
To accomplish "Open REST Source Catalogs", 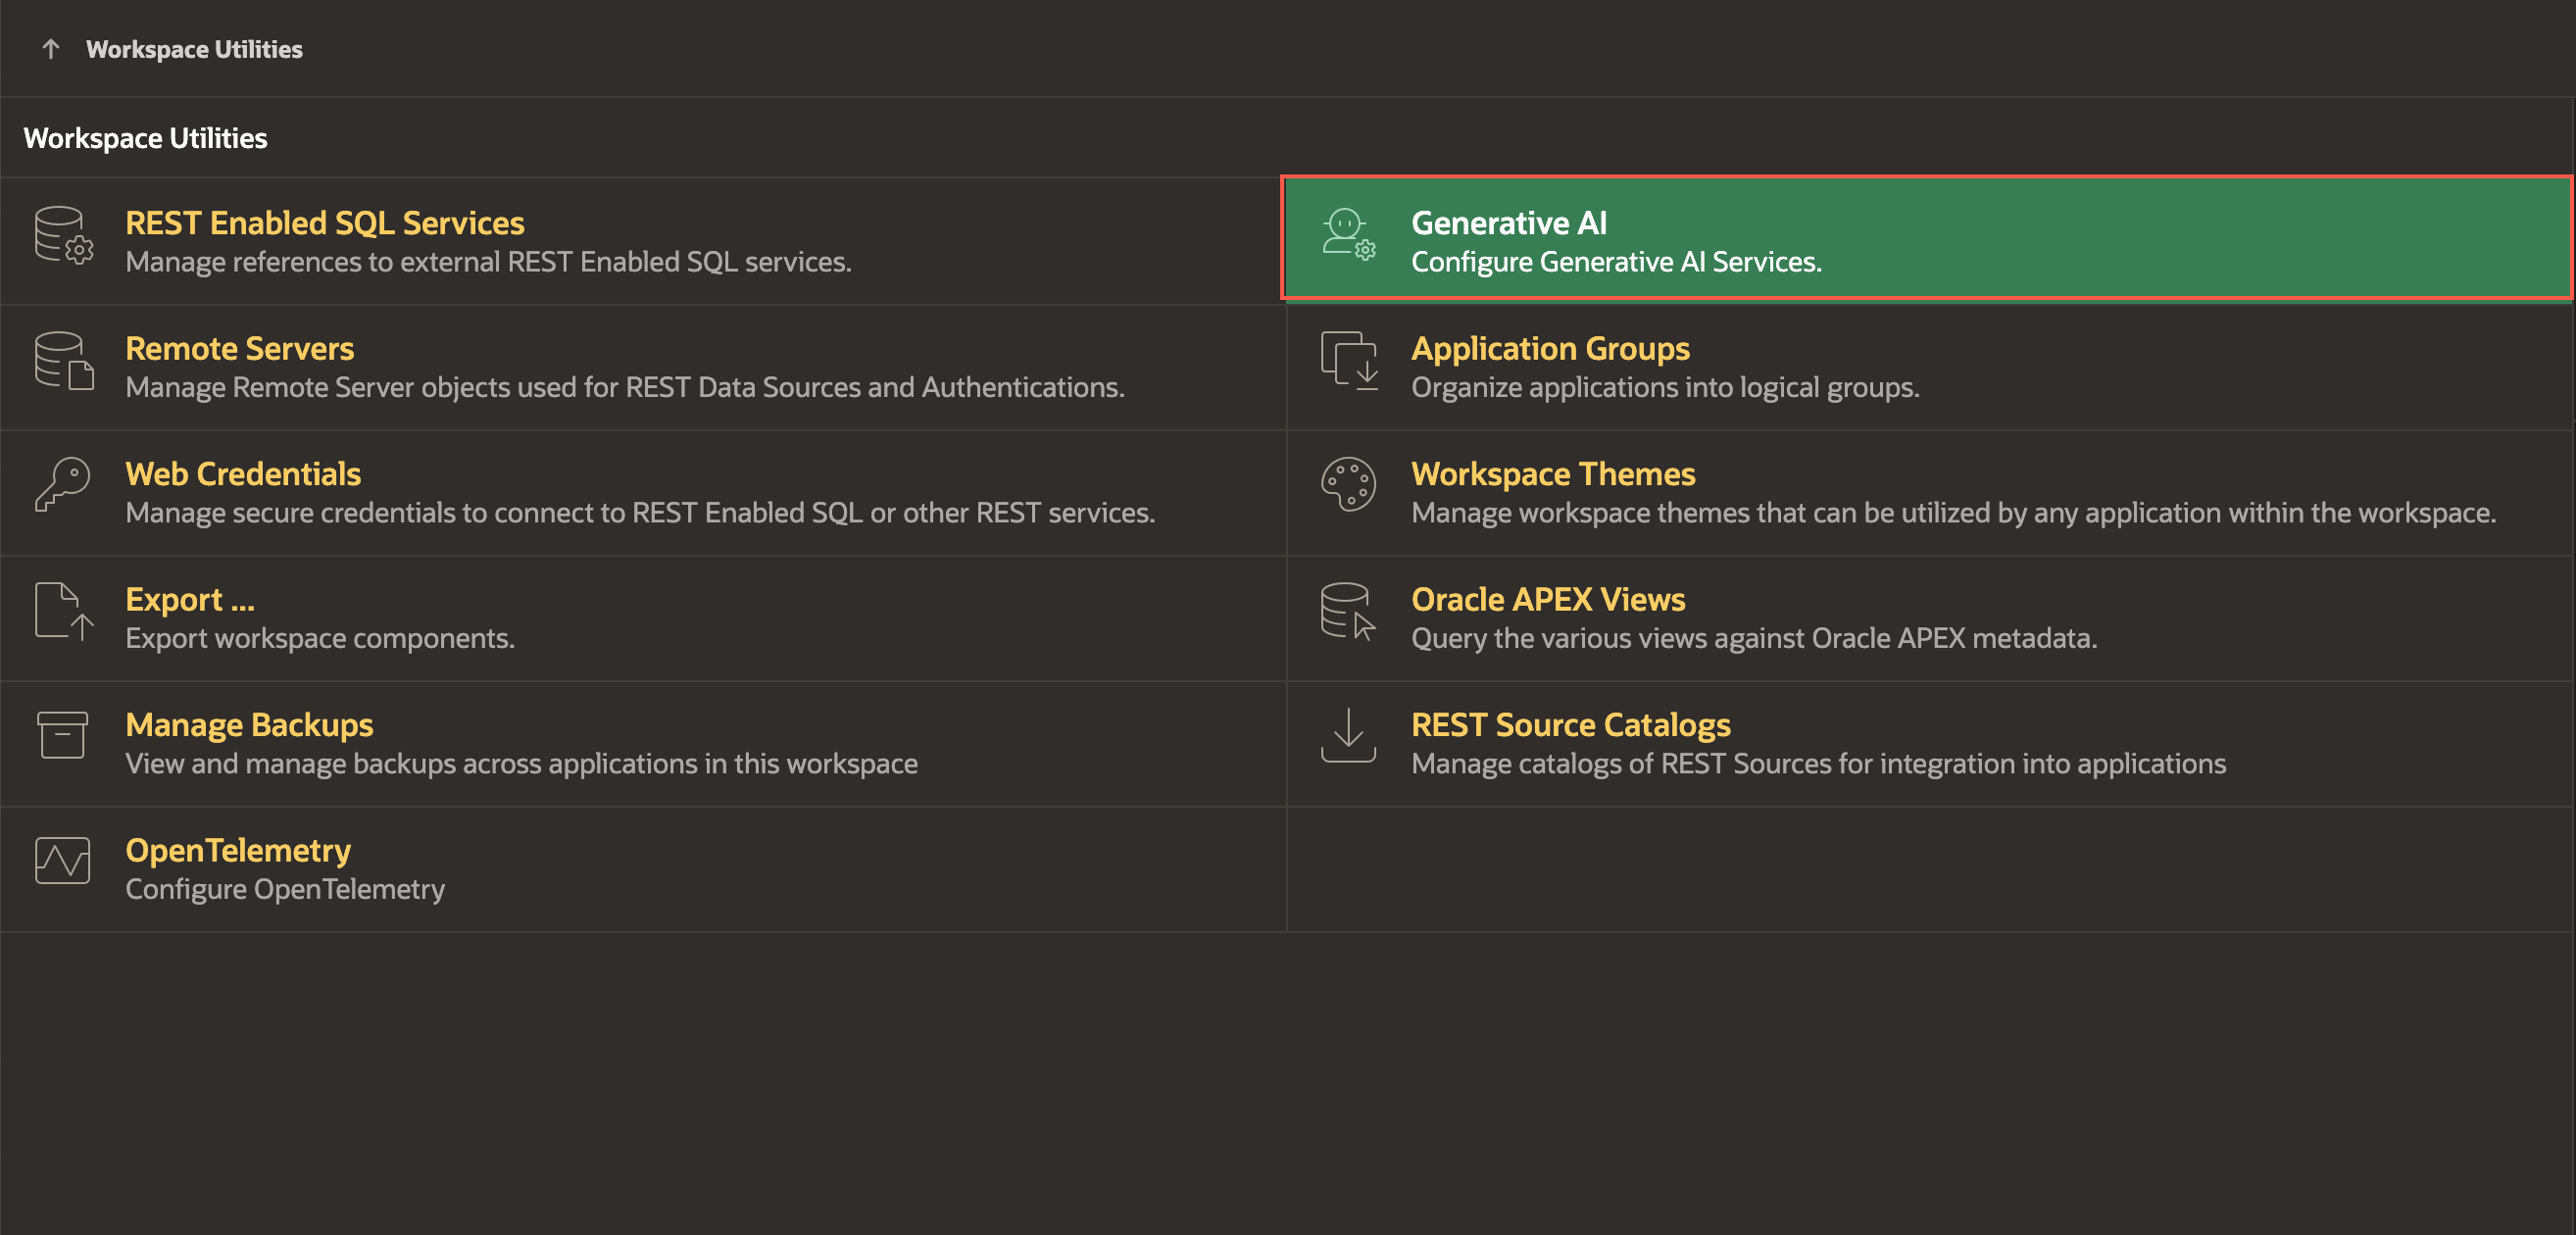I will pos(1571,725).
